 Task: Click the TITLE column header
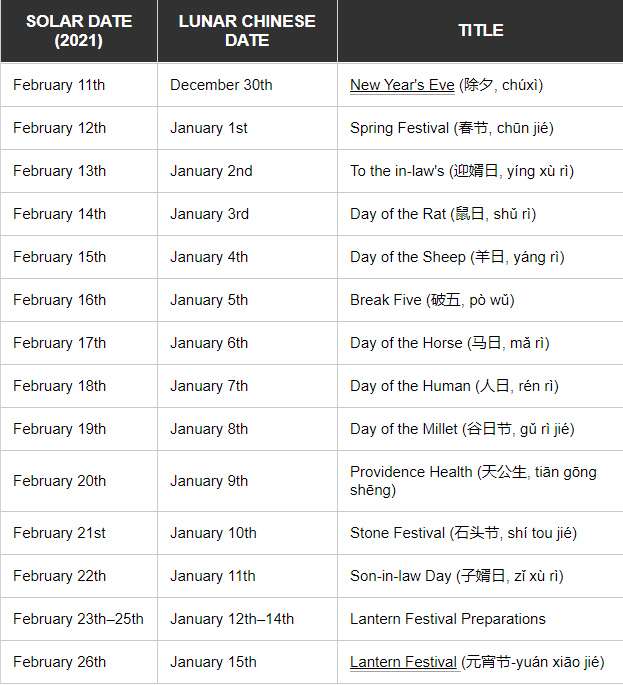(481, 31)
